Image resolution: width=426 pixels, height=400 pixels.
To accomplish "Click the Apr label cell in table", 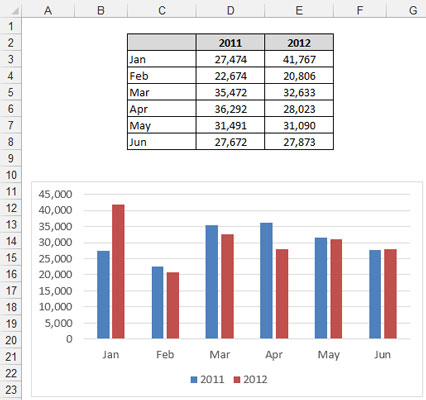I will pyautogui.click(x=162, y=109).
